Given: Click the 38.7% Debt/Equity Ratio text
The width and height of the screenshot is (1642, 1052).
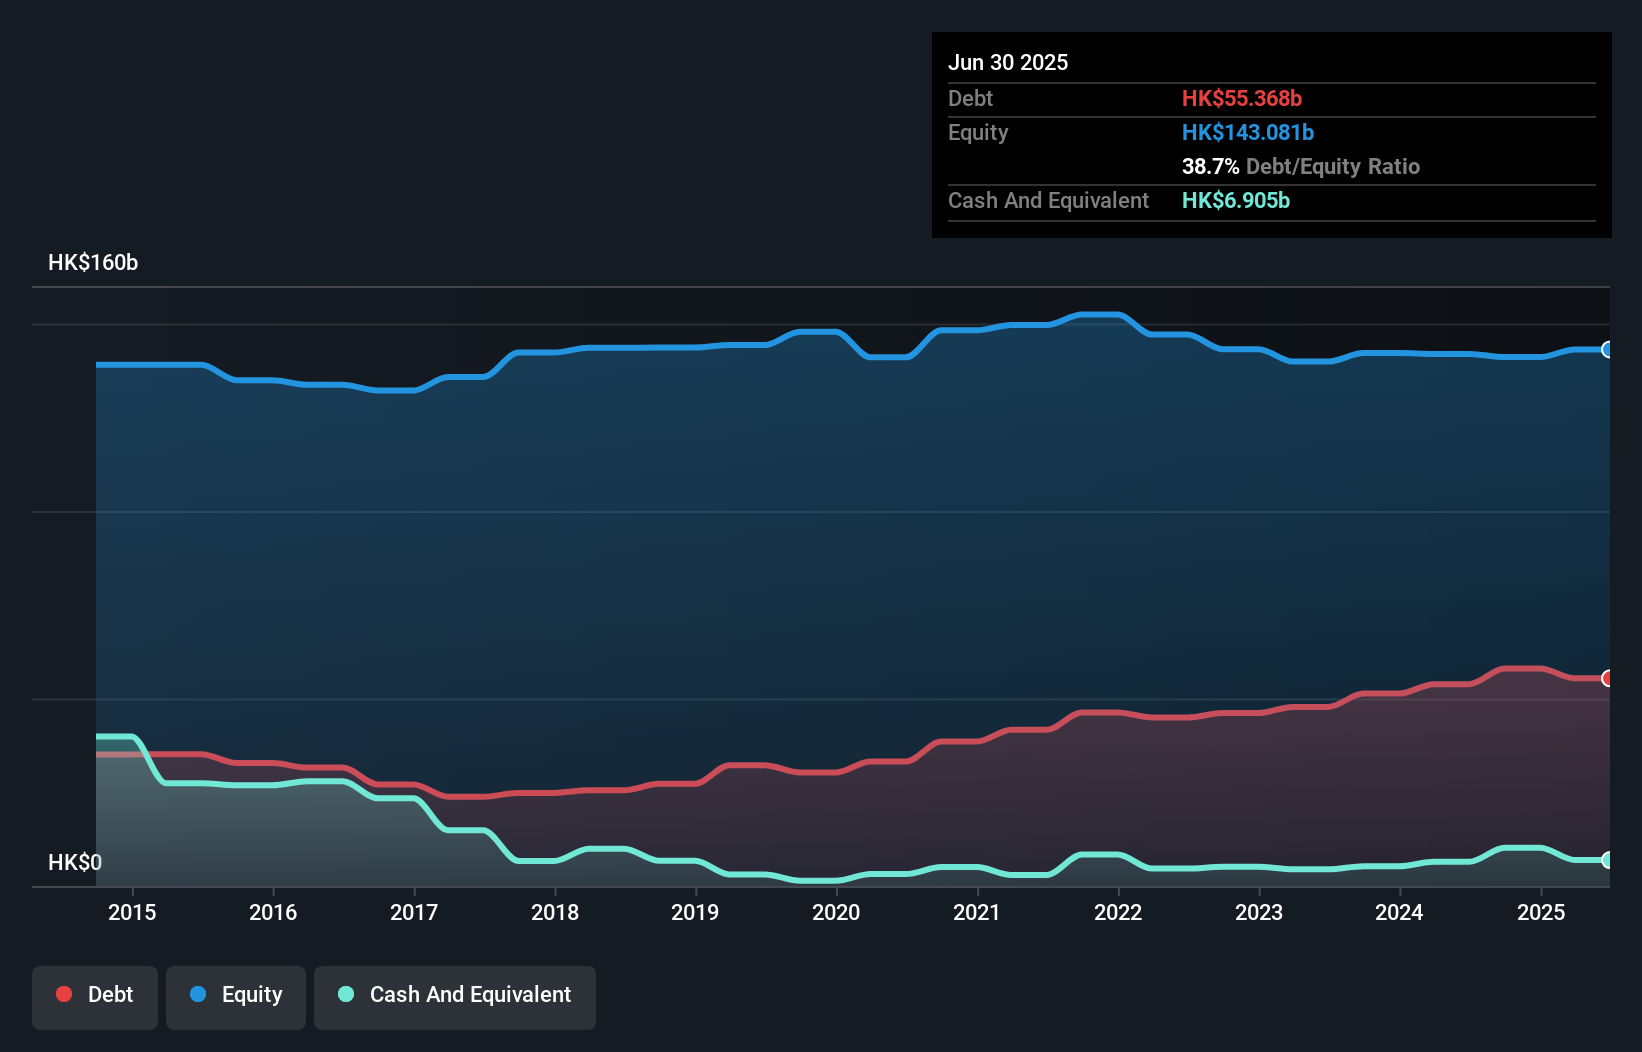Looking at the screenshot, I should (1300, 166).
